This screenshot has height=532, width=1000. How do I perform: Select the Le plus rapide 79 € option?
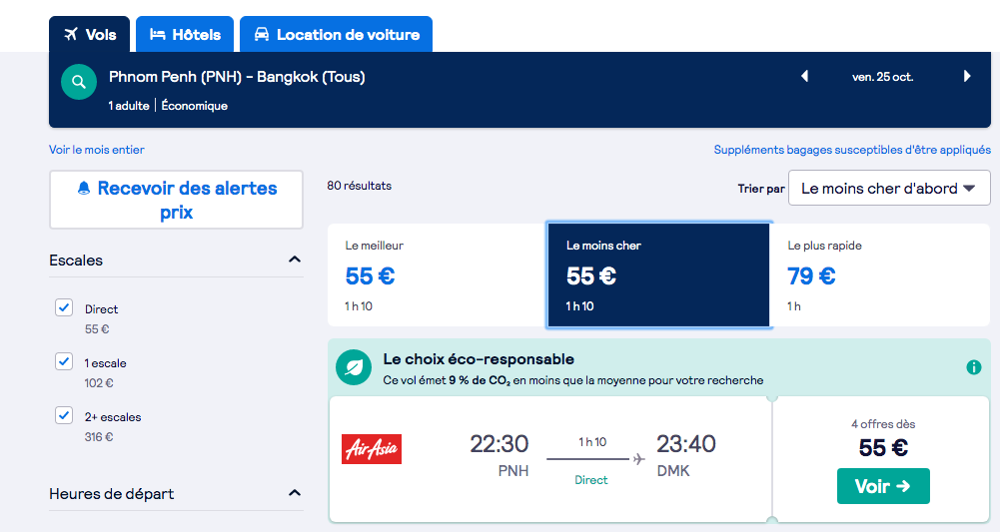point(880,275)
